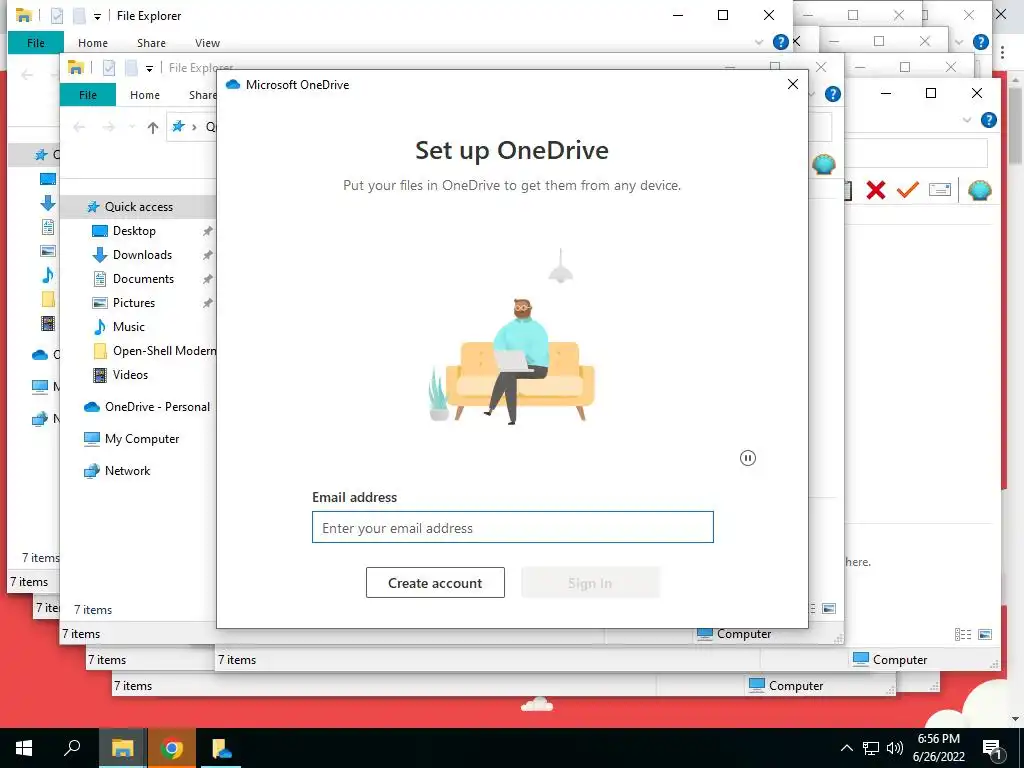The image size is (1024, 768).
Task: Select My Computer in the navigation tree
Action: 142,439
